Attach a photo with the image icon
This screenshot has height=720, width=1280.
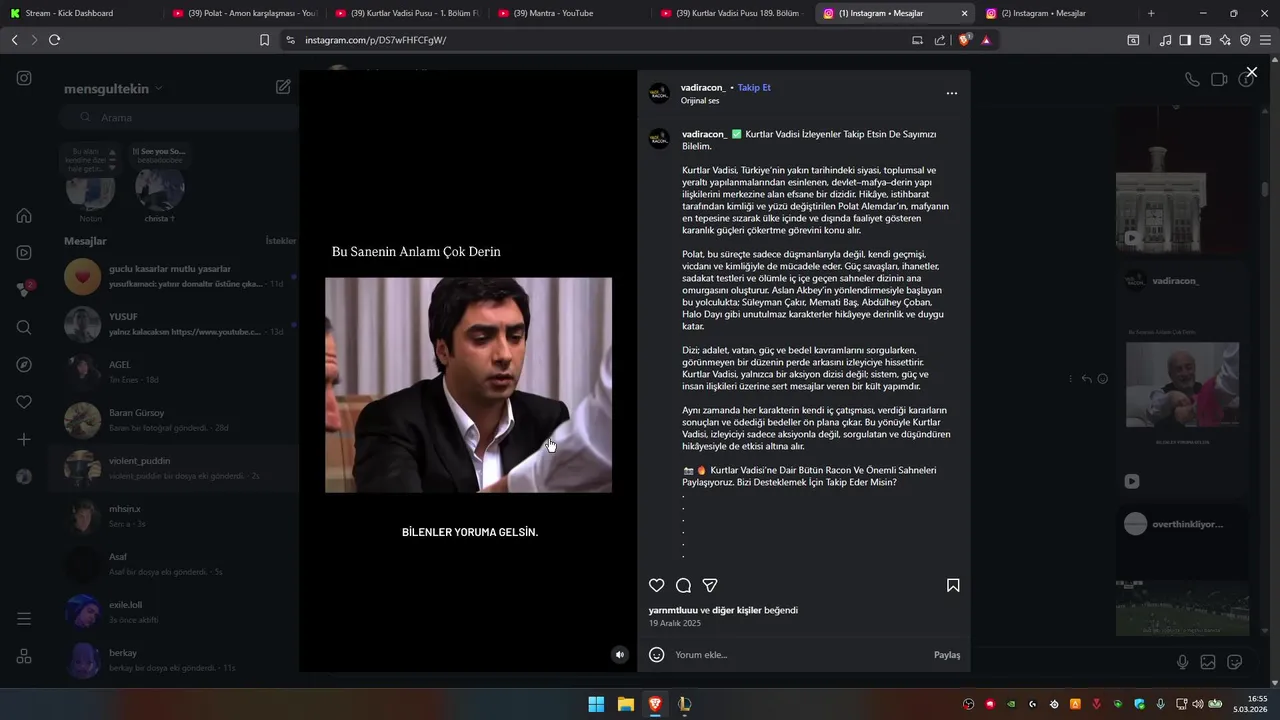[1208, 662]
